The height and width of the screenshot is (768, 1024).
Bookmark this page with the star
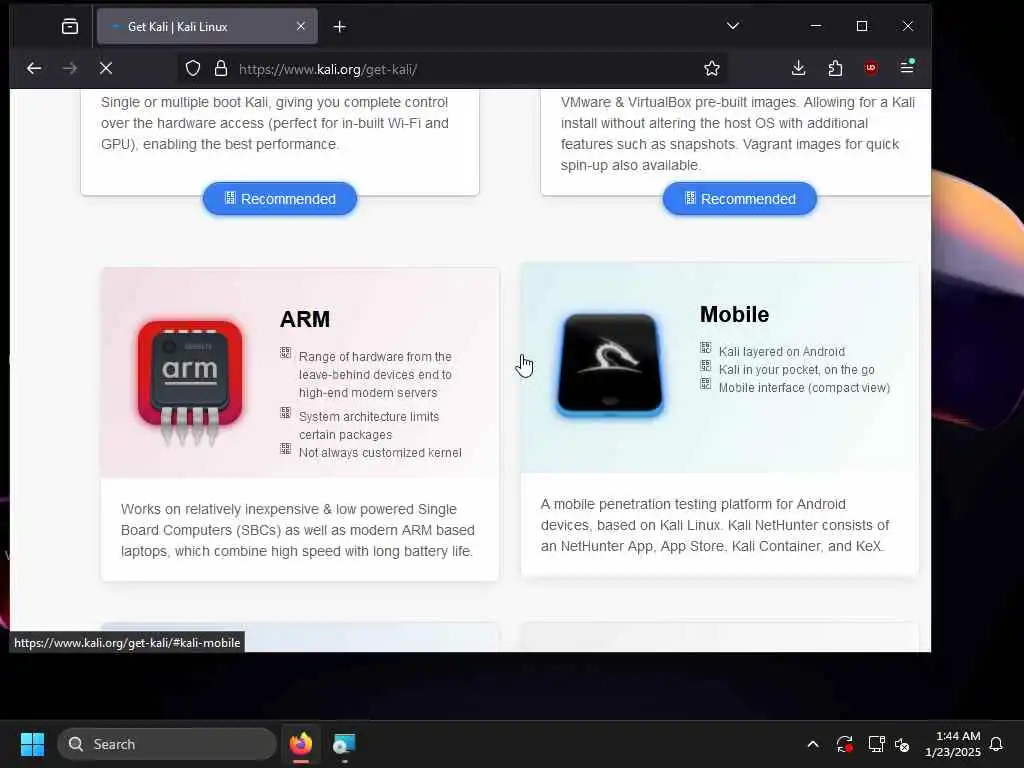pos(712,69)
